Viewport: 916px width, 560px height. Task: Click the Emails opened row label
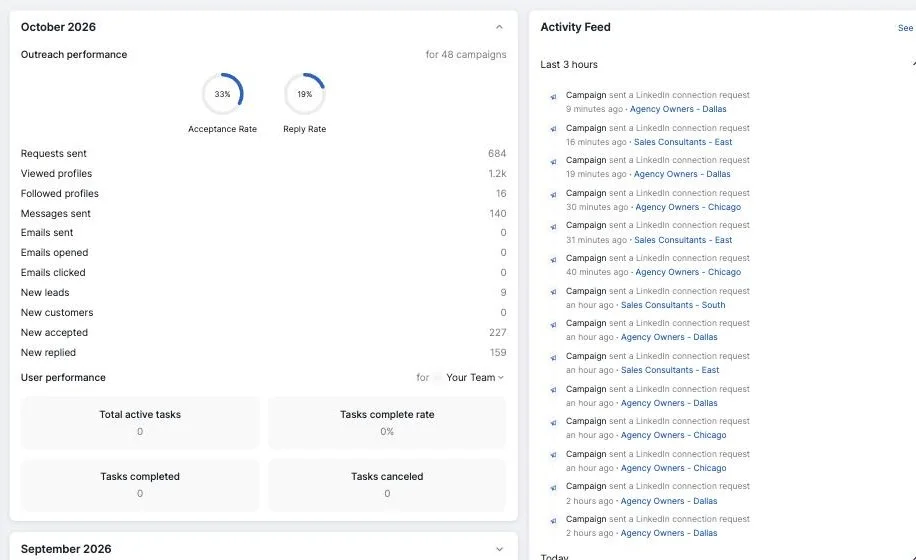pyautogui.click(x=54, y=252)
